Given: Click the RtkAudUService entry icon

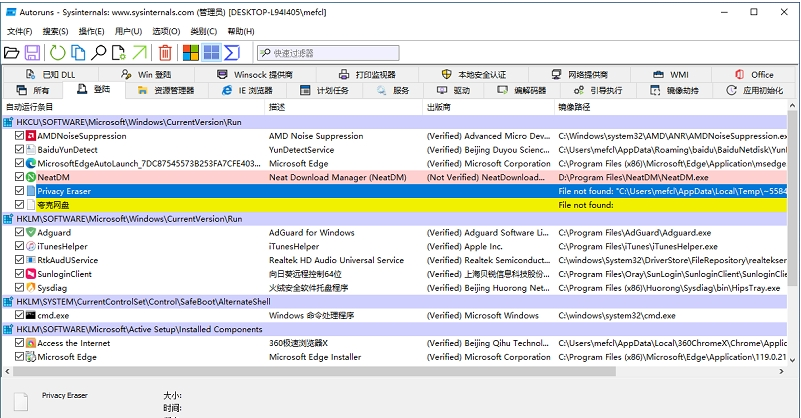Looking at the screenshot, I should point(31,260).
